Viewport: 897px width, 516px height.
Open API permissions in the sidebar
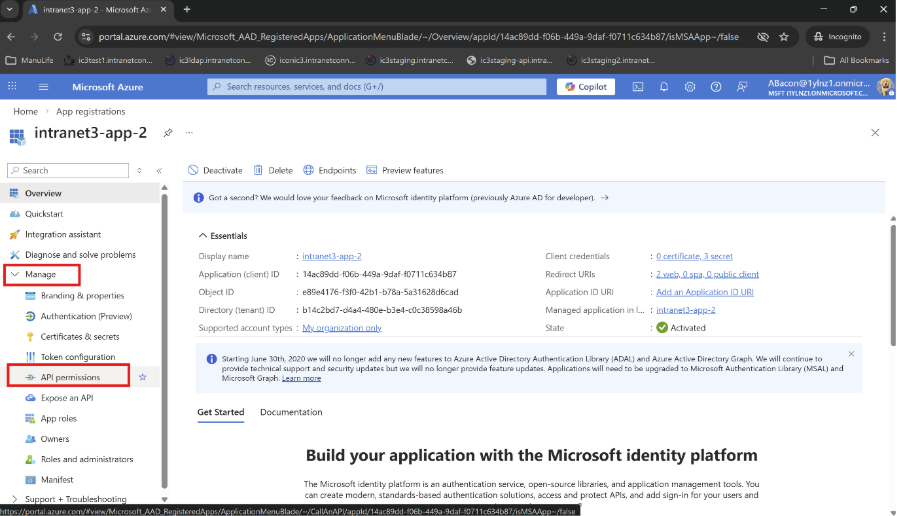pos(70,377)
